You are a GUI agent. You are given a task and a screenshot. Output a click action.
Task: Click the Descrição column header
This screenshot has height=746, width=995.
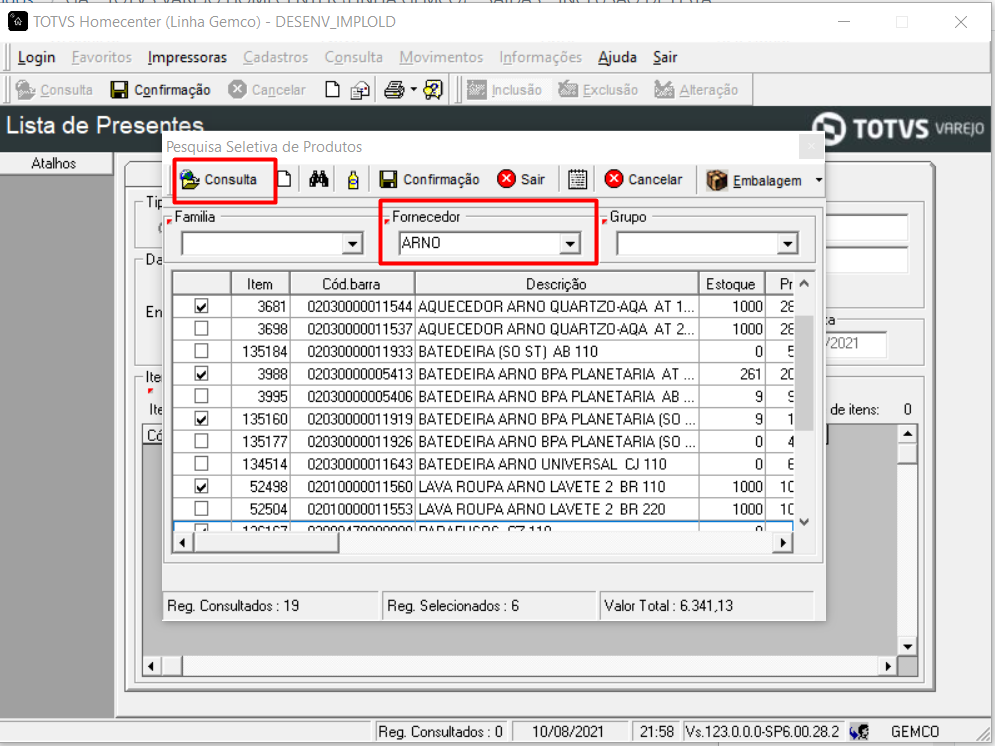556,284
